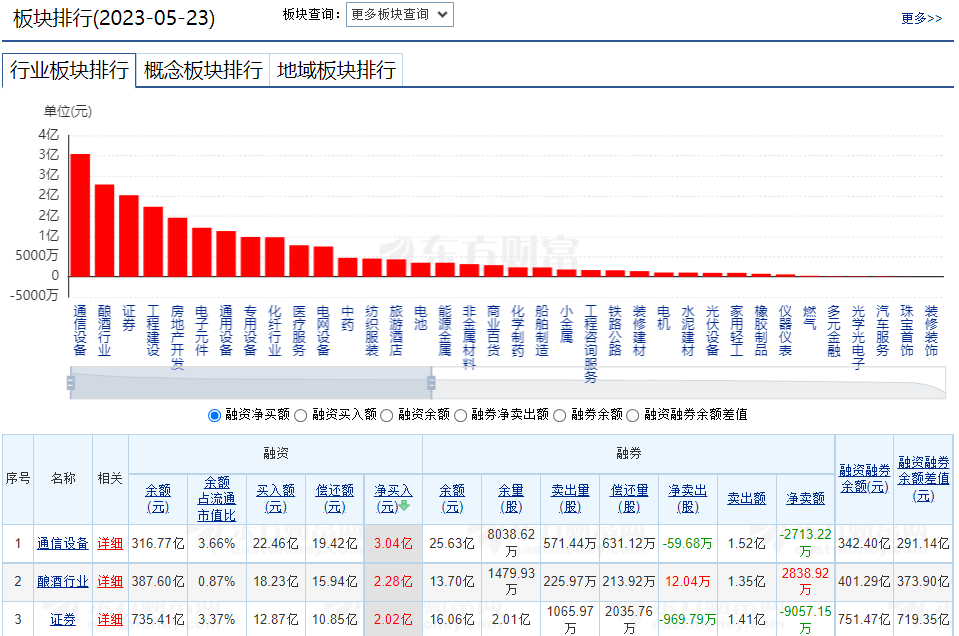The height and width of the screenshot is (636, 959).
Task: Click the red bar for 酿酒行业 in chart
Action: coord(104,230)
